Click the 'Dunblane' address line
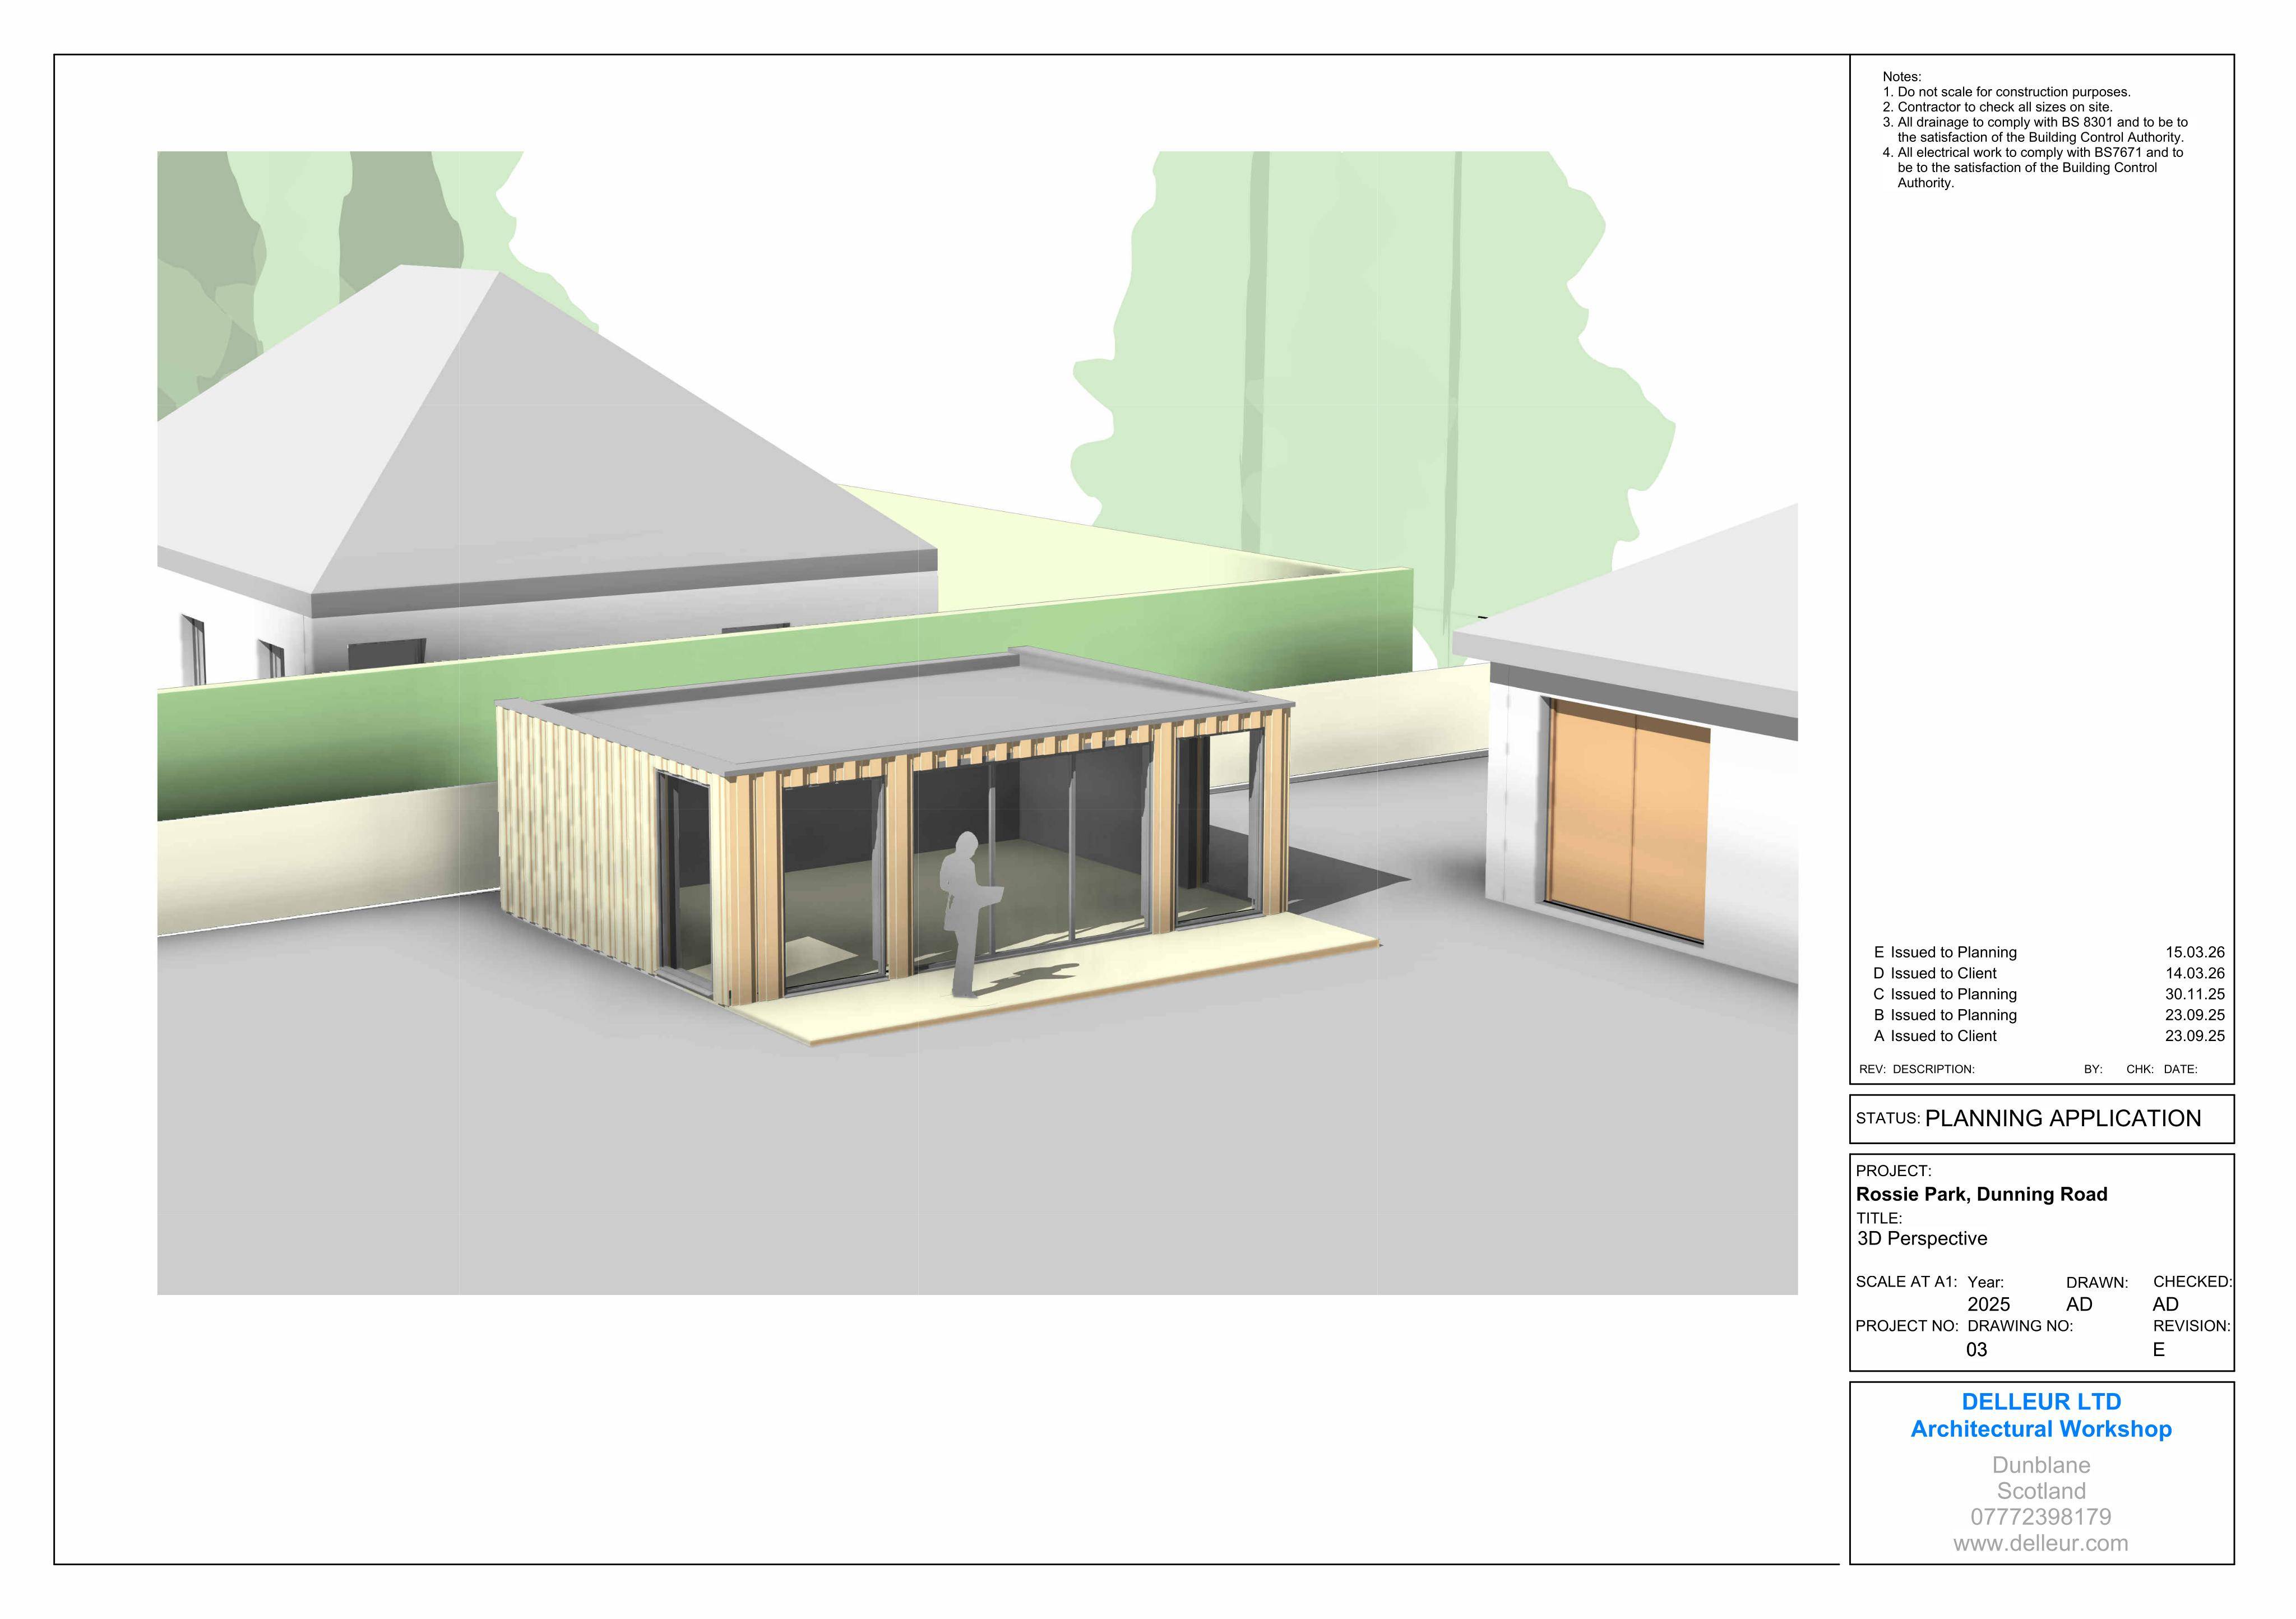Screen dimensions: 2296x1619 tap(2041, 1465)
